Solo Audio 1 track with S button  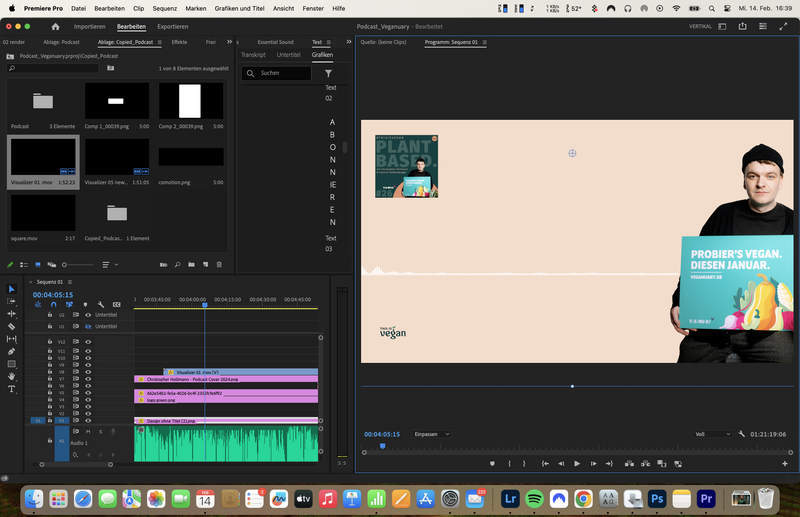click(x=101, y=432)
